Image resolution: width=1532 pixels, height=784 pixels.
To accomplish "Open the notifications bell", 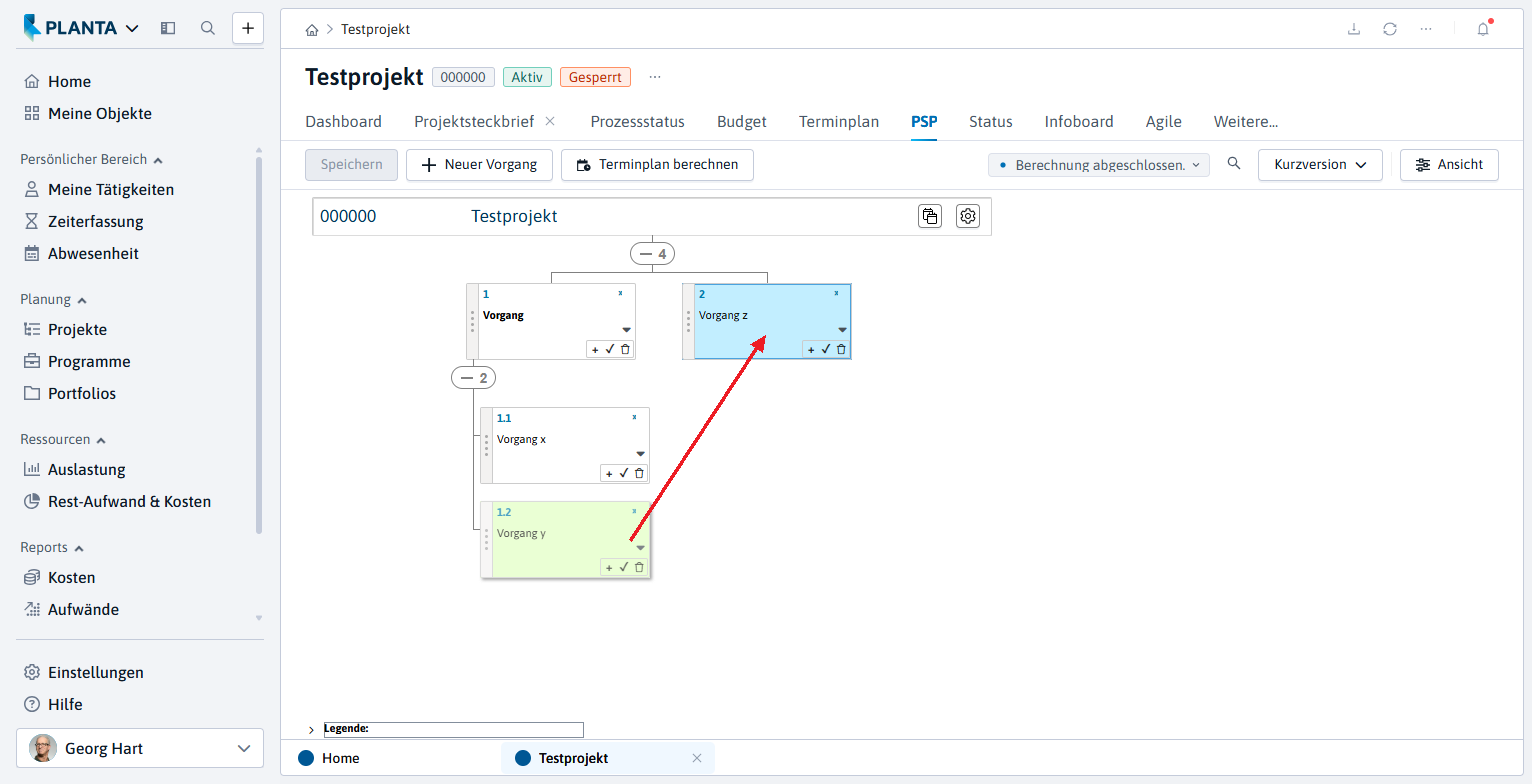I will point(1483,29).
